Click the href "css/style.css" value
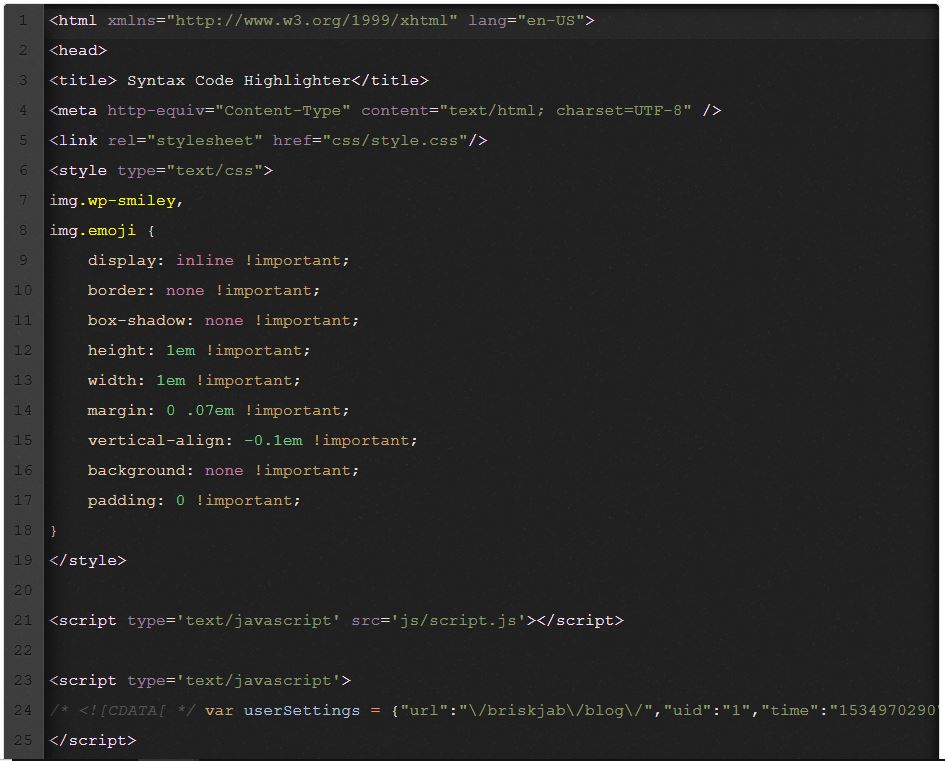Screen dimensions: 945x761 tap(395, 140)
